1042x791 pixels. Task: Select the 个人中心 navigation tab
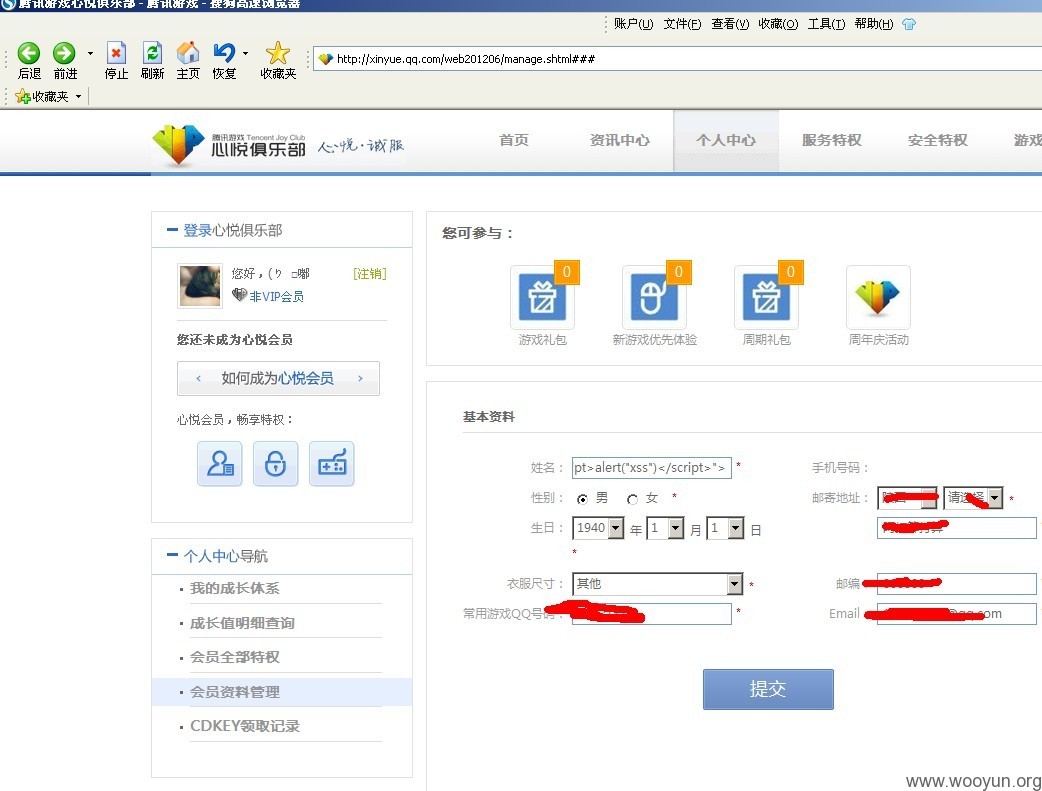(x=726, y=140)
